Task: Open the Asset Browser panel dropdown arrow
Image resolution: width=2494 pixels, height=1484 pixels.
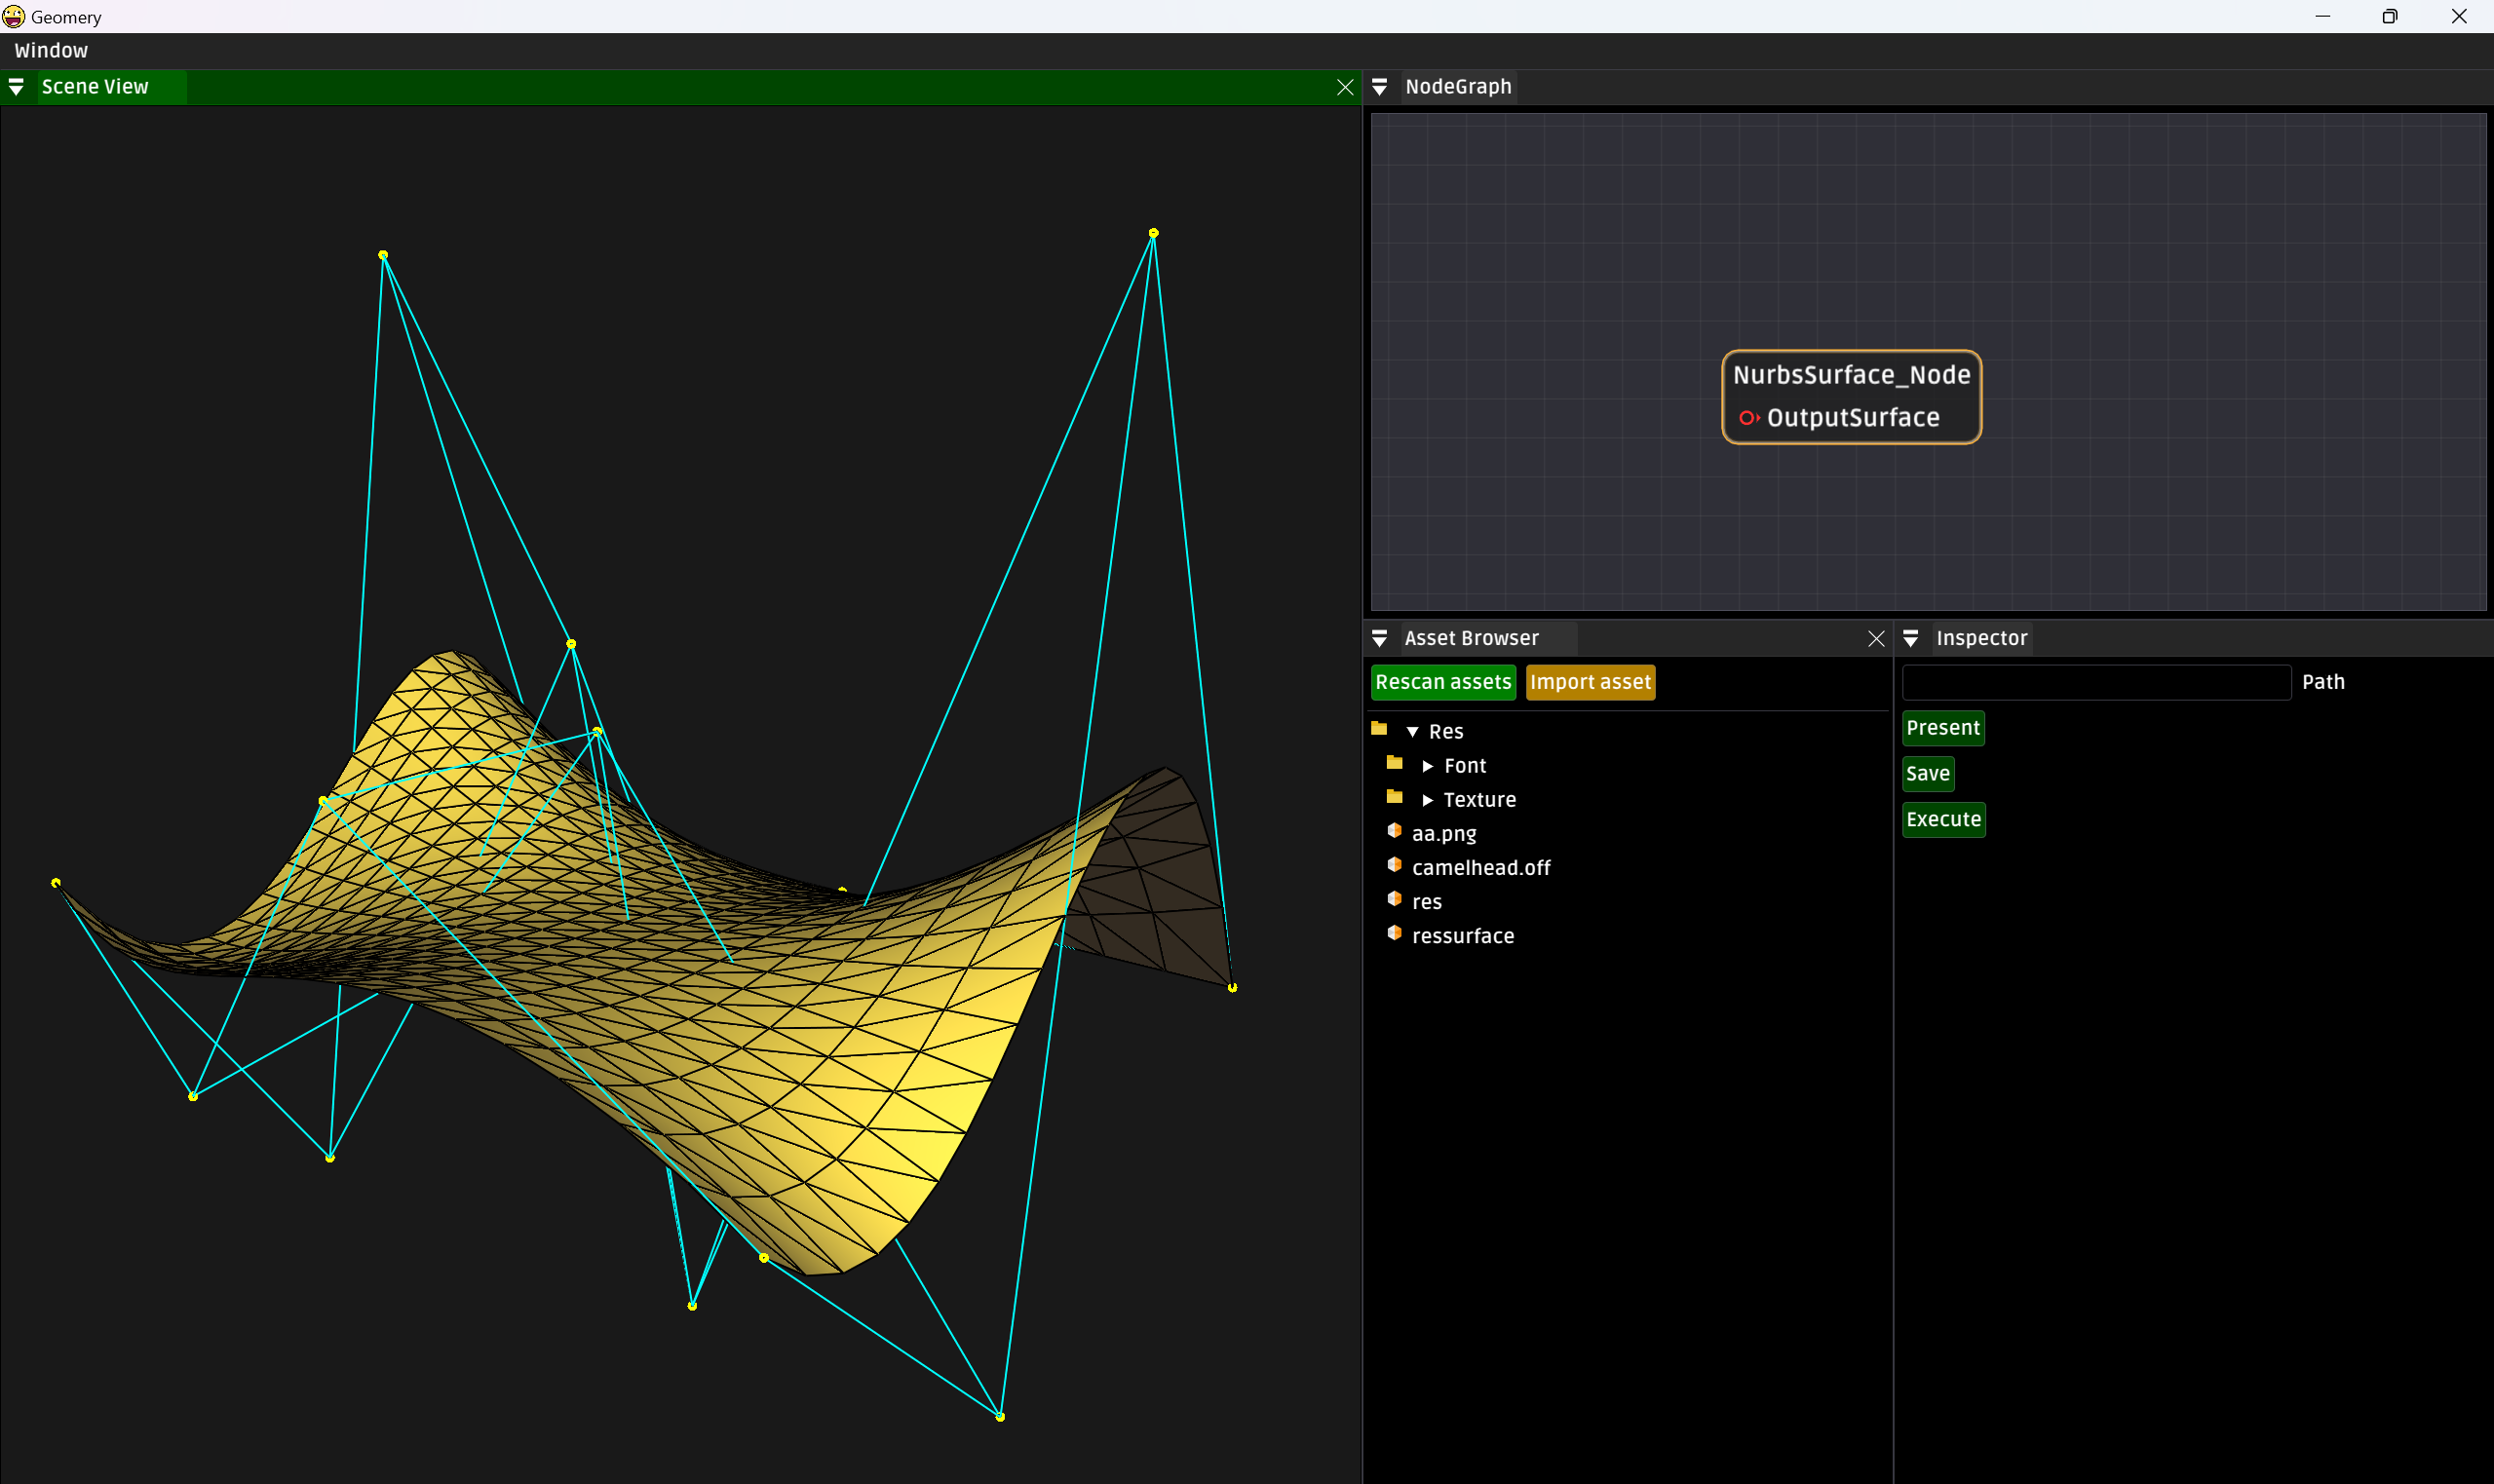Action: (x=1379, y=638)
